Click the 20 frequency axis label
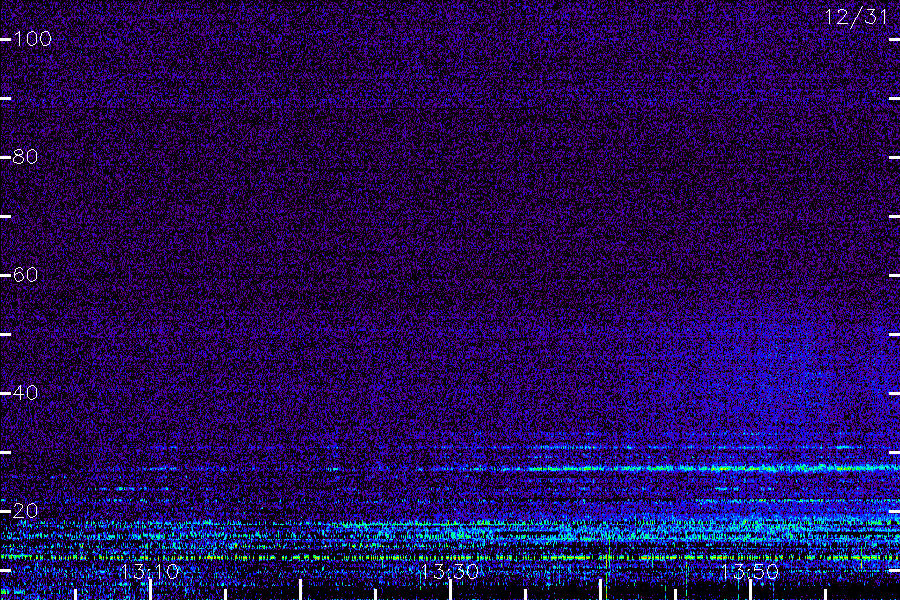 coord(25,511)
